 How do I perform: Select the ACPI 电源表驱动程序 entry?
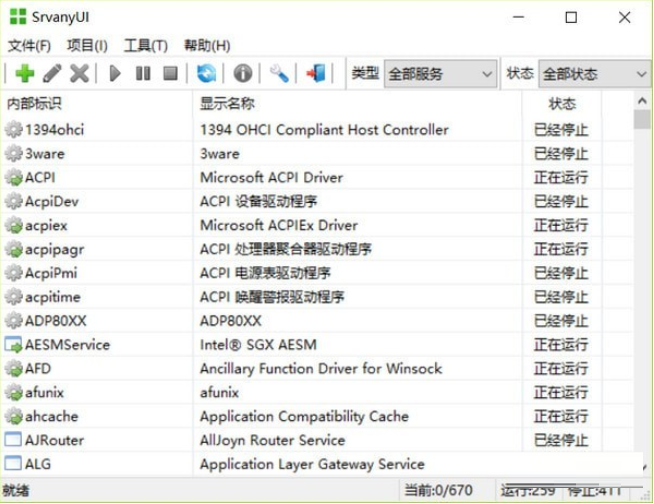pyautogui.click(x=265, y=273)
